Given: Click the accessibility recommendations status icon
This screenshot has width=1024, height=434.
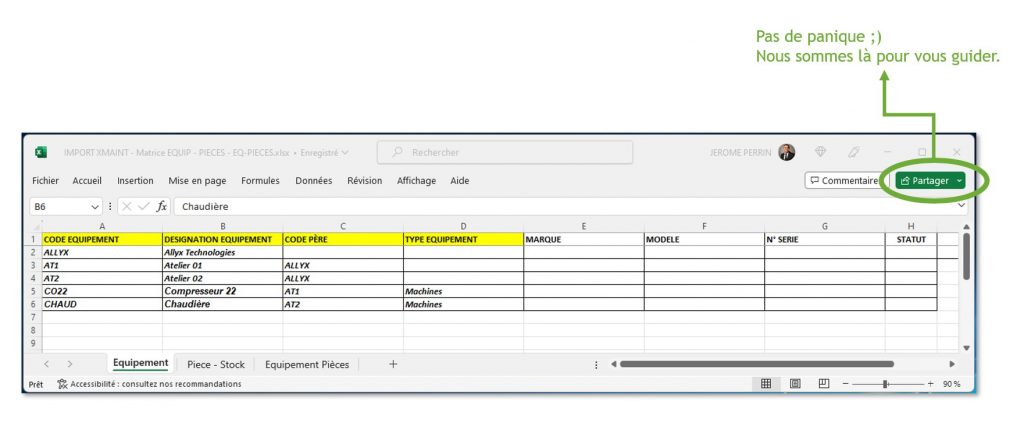Looking at the screenshot, I should tap(62, 384).
